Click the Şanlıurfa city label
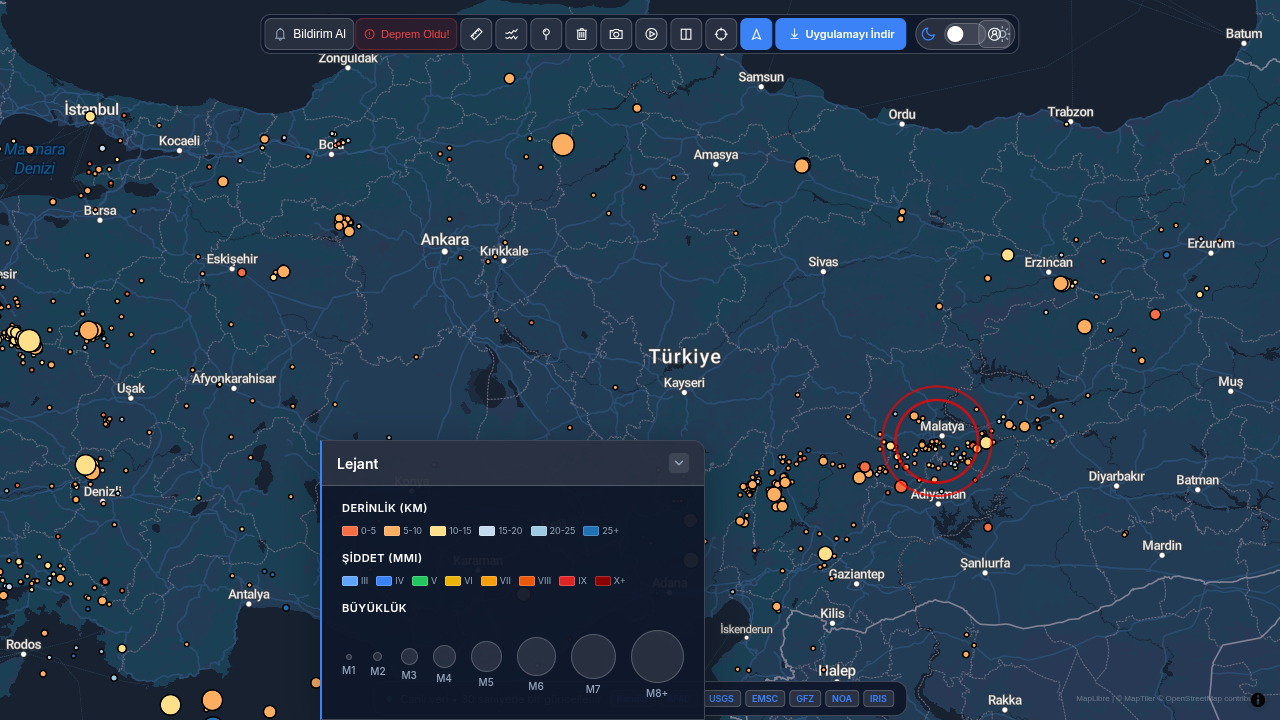 (985, 563)
